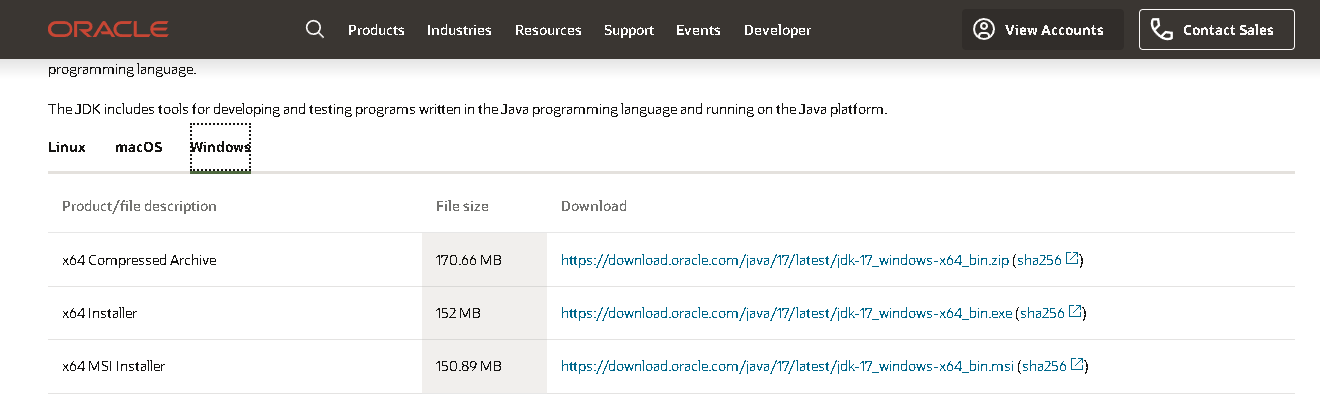Click external link icon for msi sha256

[1078, 365]
